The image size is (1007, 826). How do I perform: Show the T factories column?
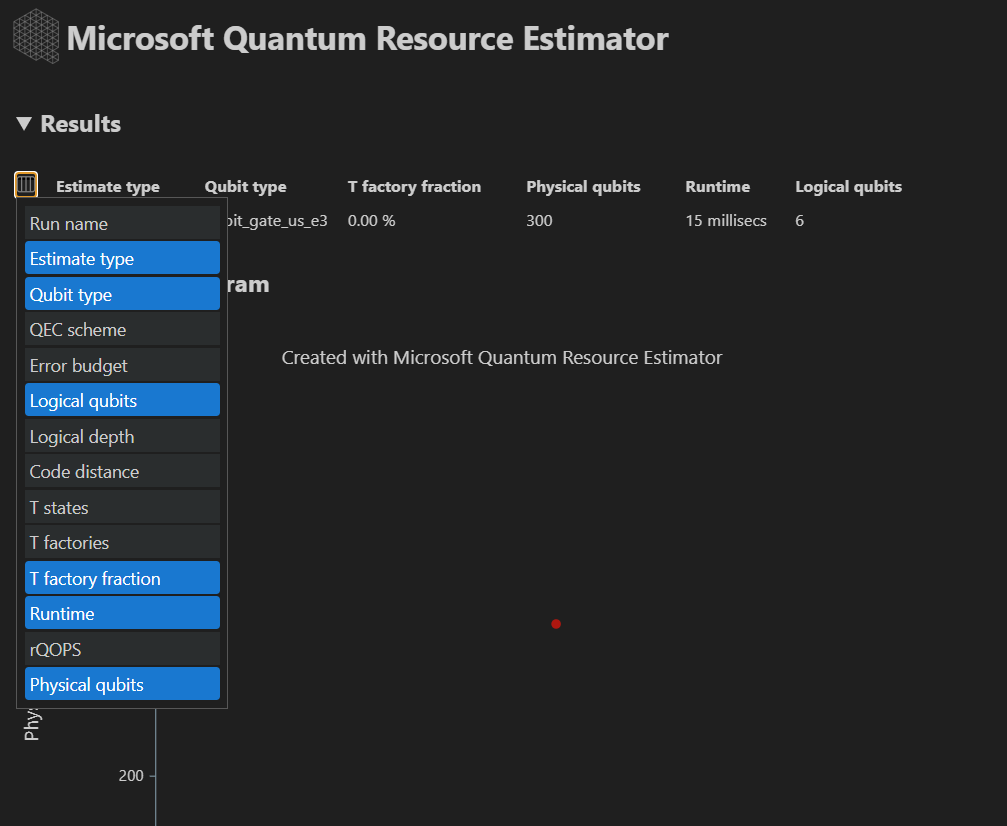pyautogui.click(x=122, y=542)
